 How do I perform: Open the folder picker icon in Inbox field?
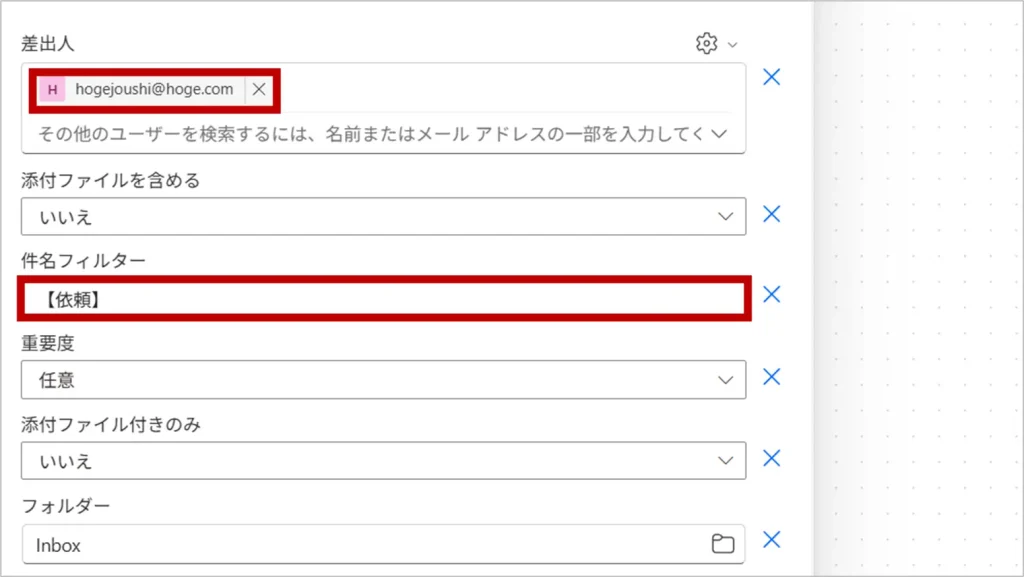[722, 544]
